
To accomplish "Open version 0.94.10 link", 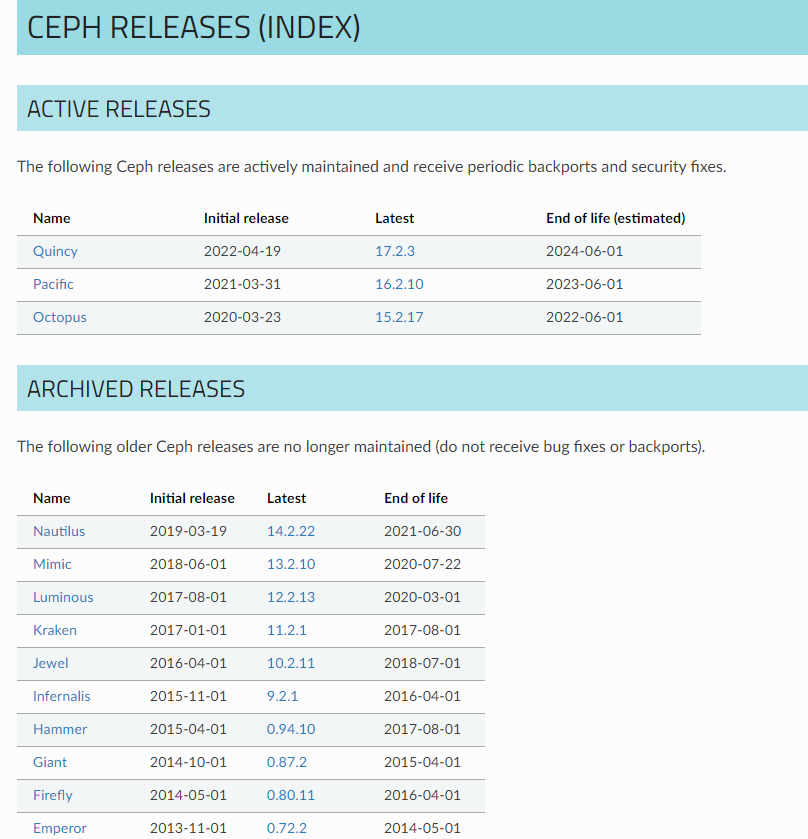I will click(291, 729).
